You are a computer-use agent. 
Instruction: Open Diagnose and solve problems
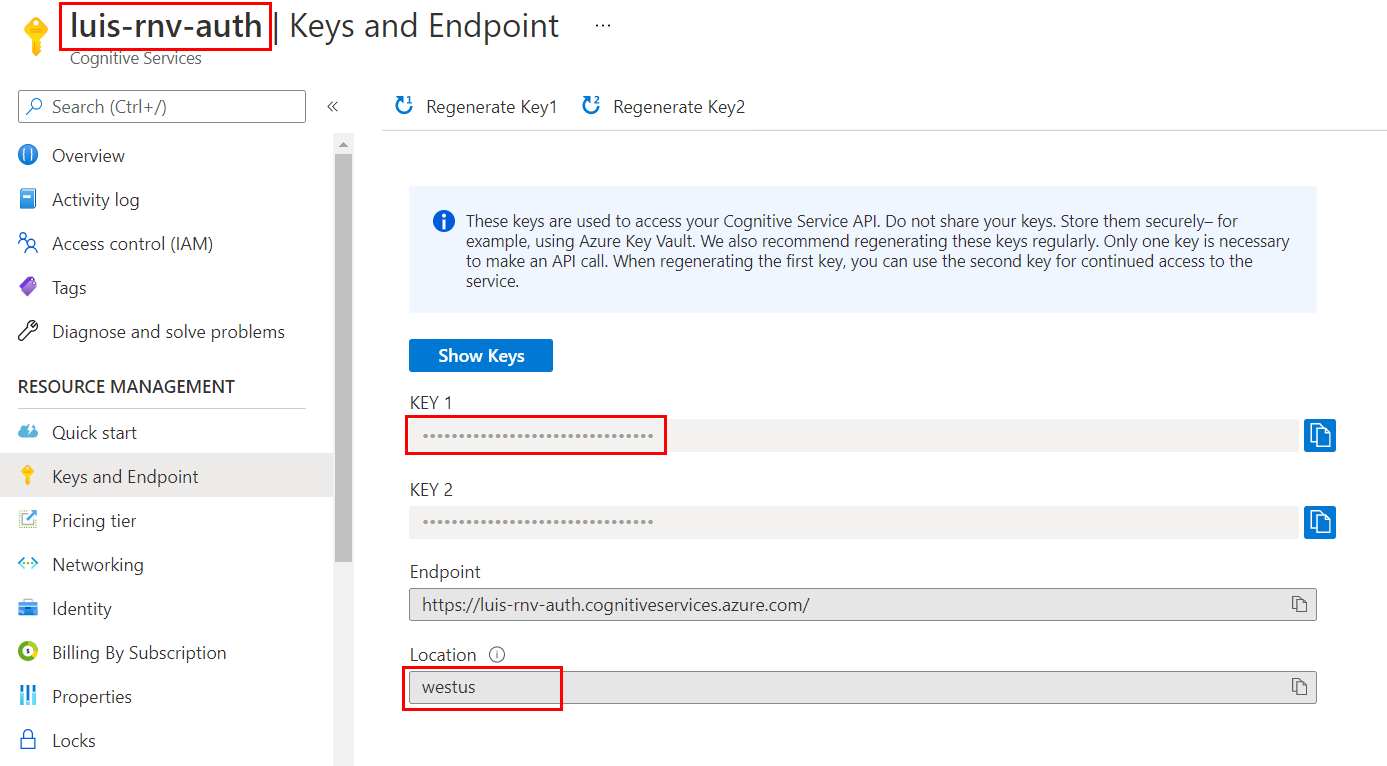pyautogui.click(x=167, y=331)
